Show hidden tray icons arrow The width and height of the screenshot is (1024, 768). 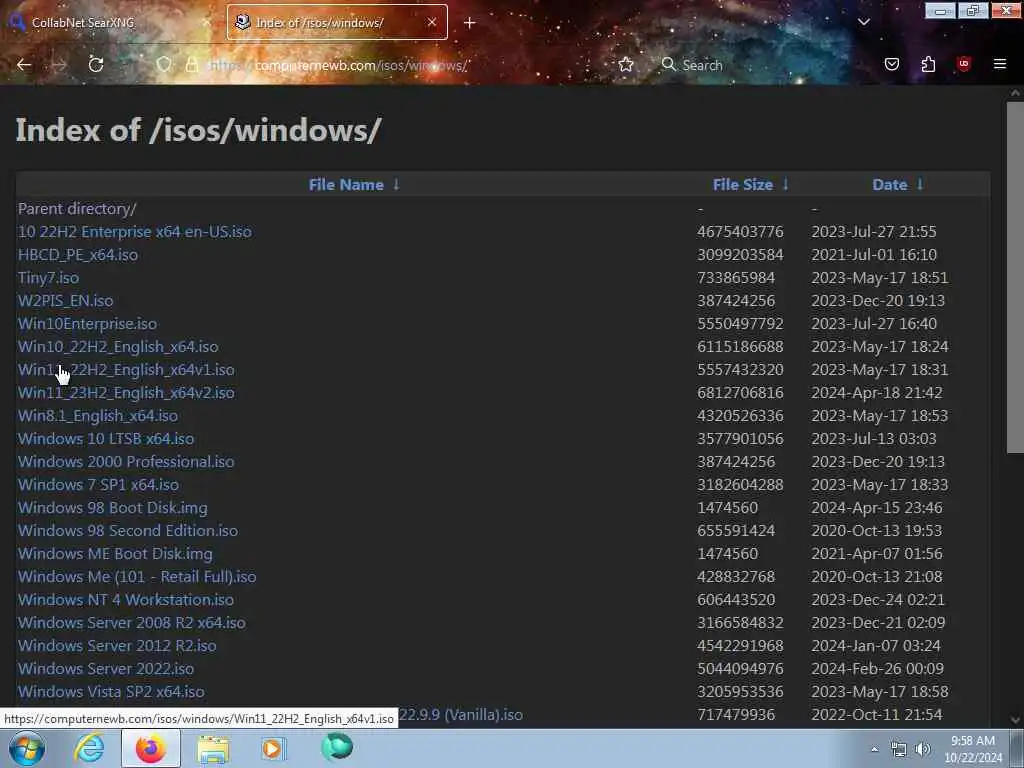874,749
